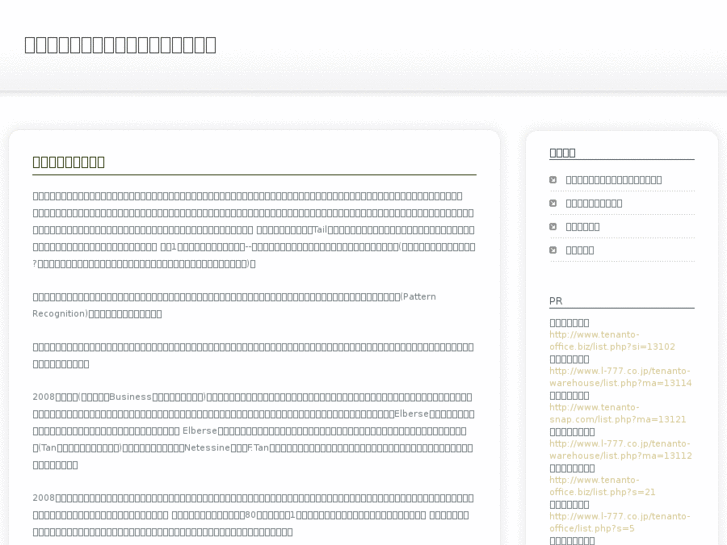Click the word "Business" in the 2008 paragraph

pyautogui.click(x=130, y=397)
